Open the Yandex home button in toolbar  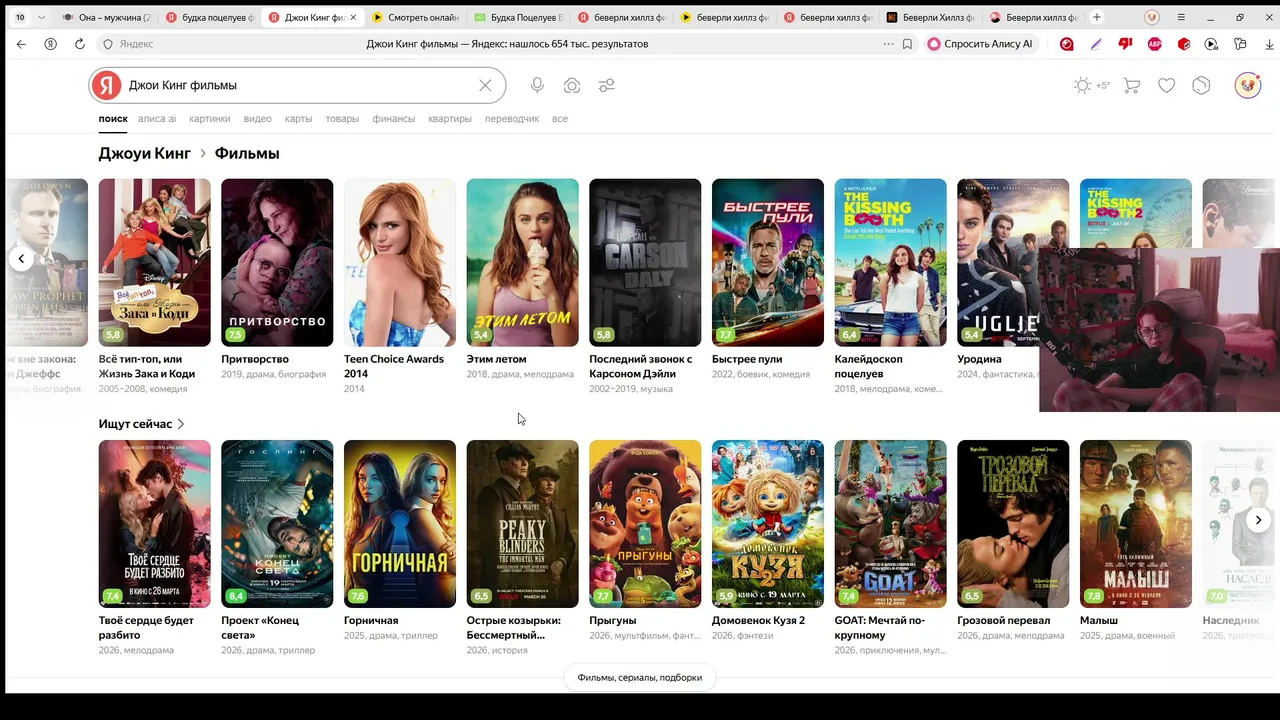(x=50, y=44)
